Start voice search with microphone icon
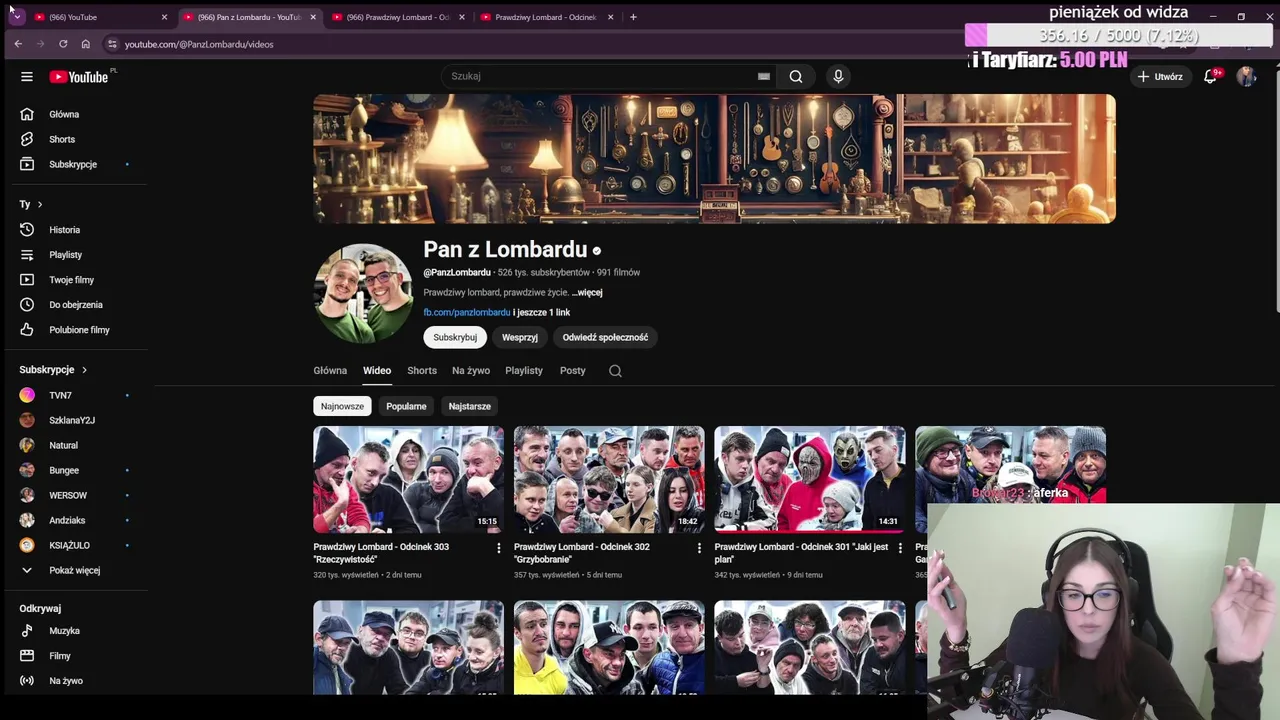The height and width of the screenshot is (720, 1280). [838, 76]
